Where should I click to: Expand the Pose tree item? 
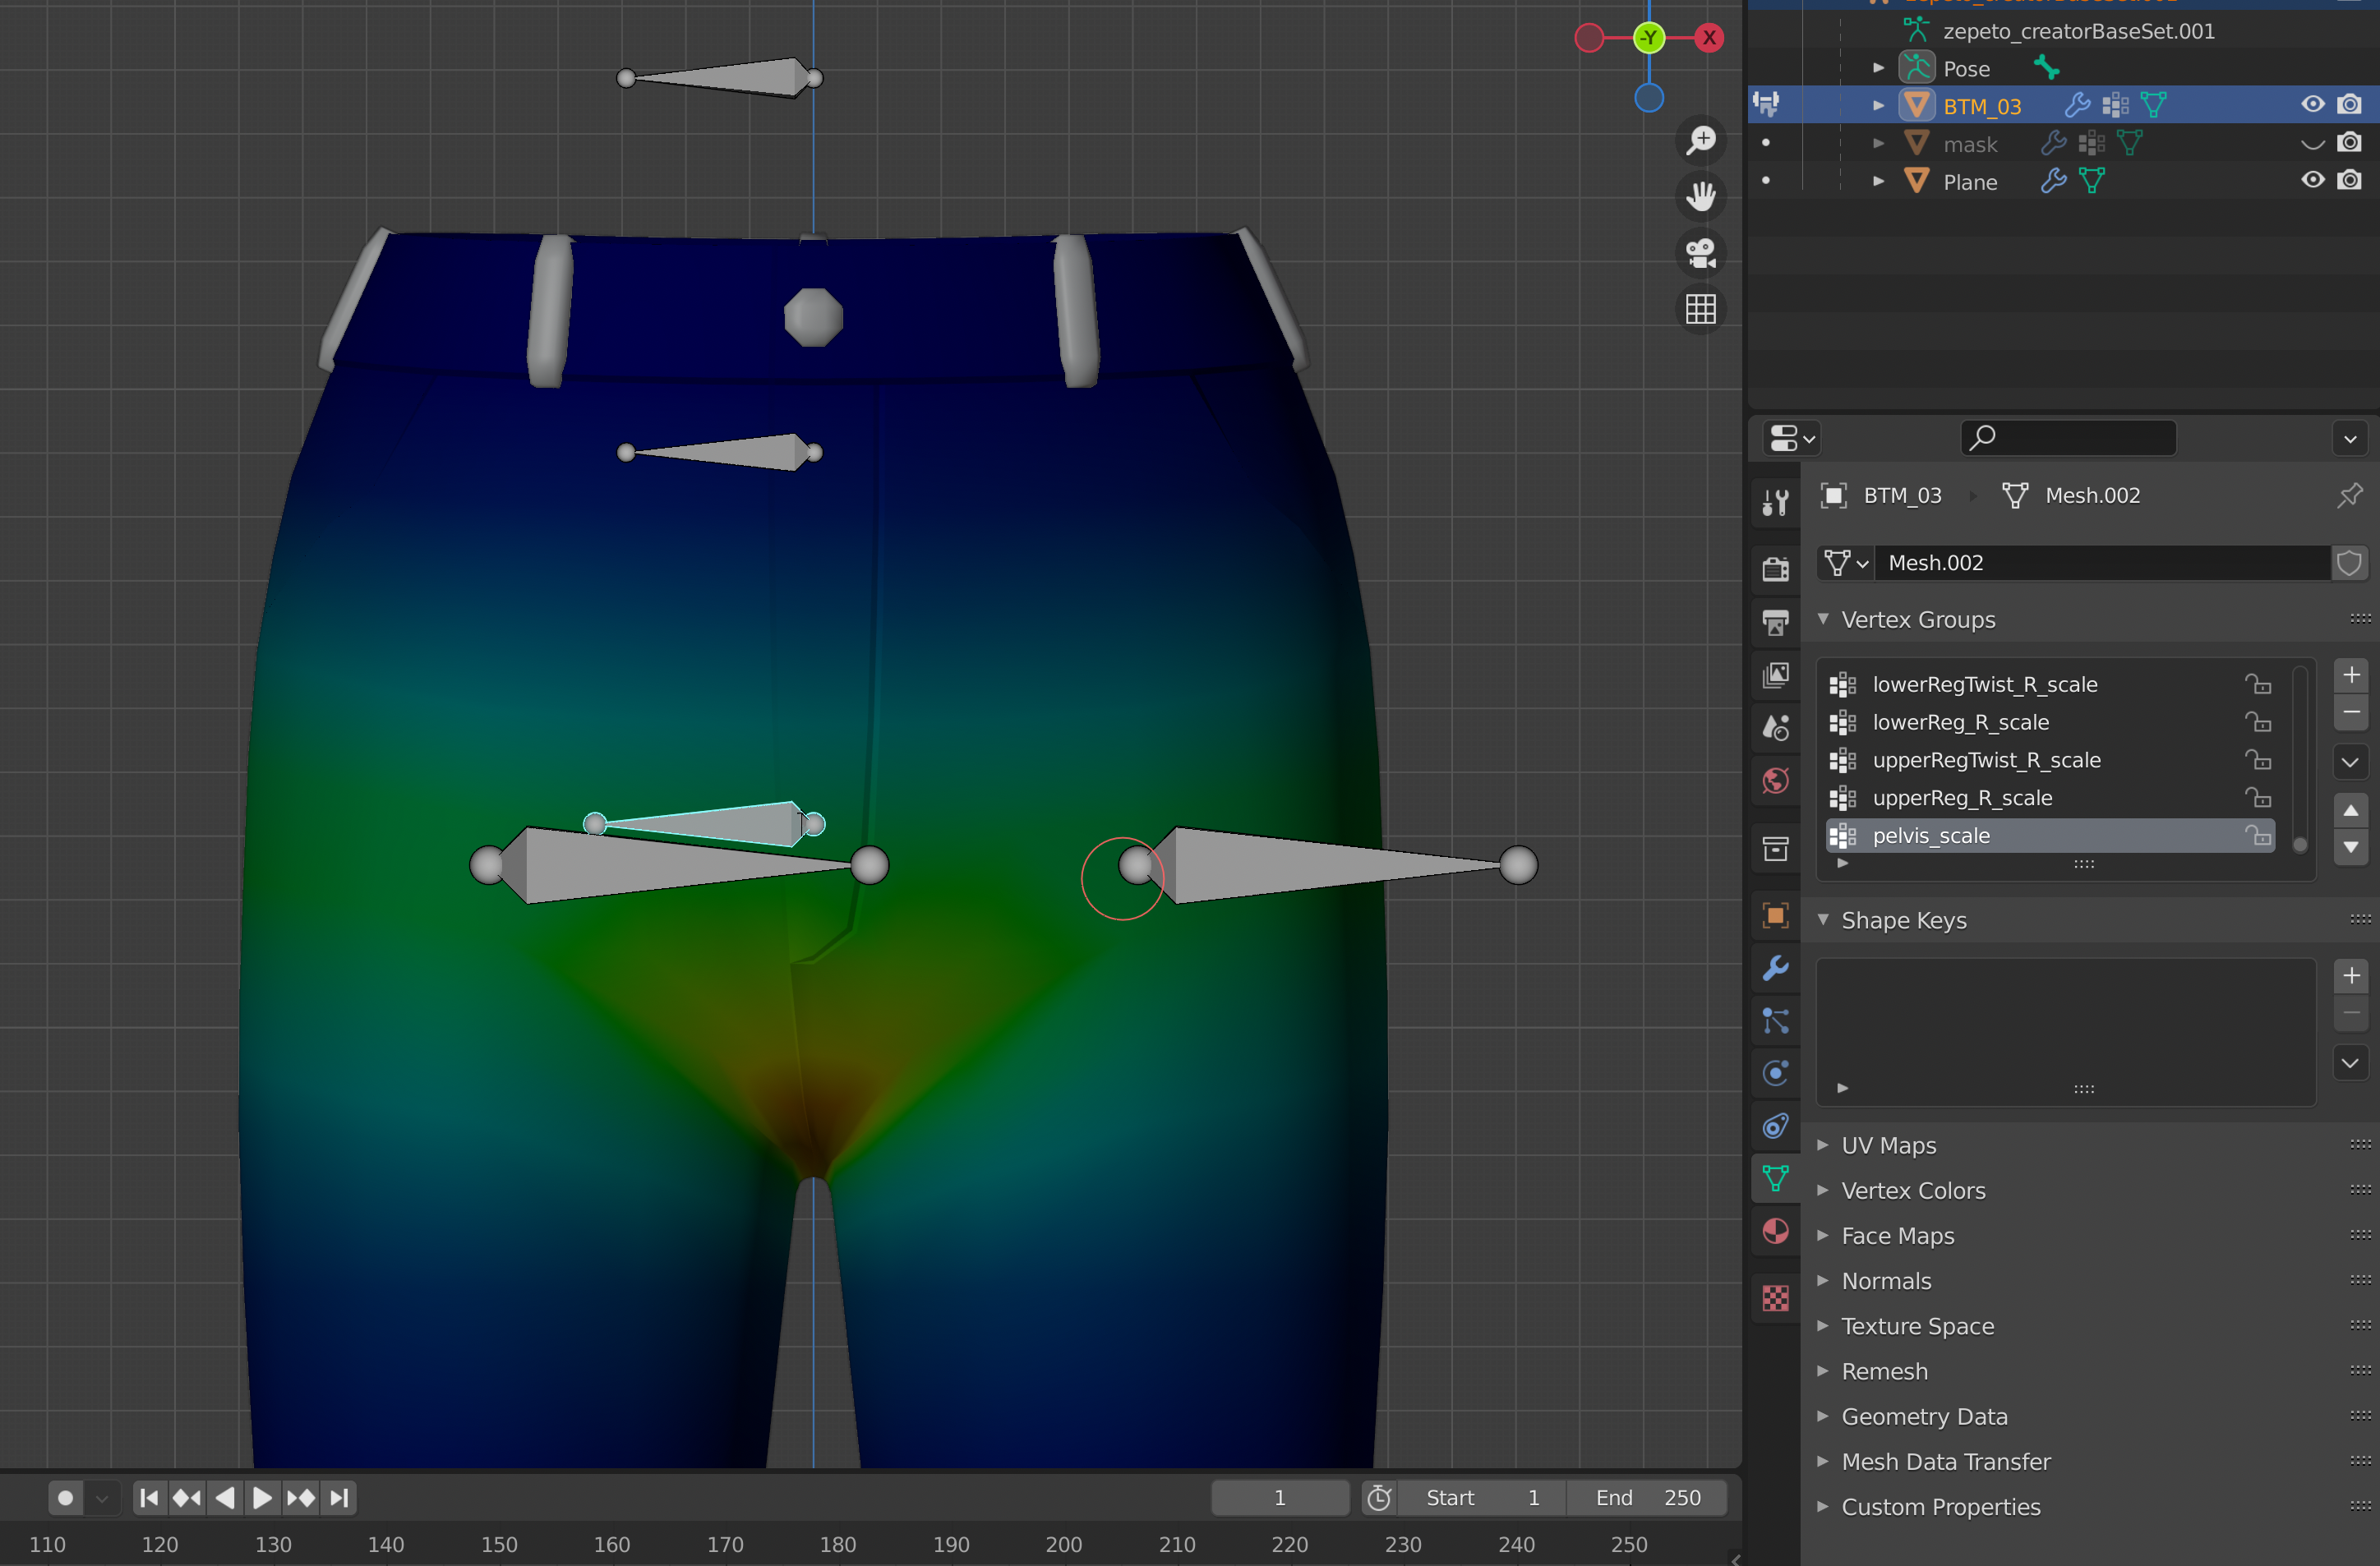coord(1878,68)
